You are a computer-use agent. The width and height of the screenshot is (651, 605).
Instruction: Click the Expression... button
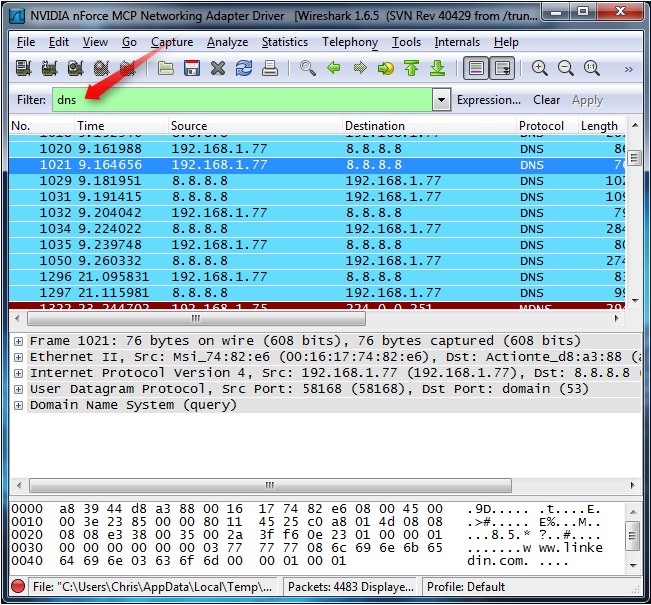(489, 100)
